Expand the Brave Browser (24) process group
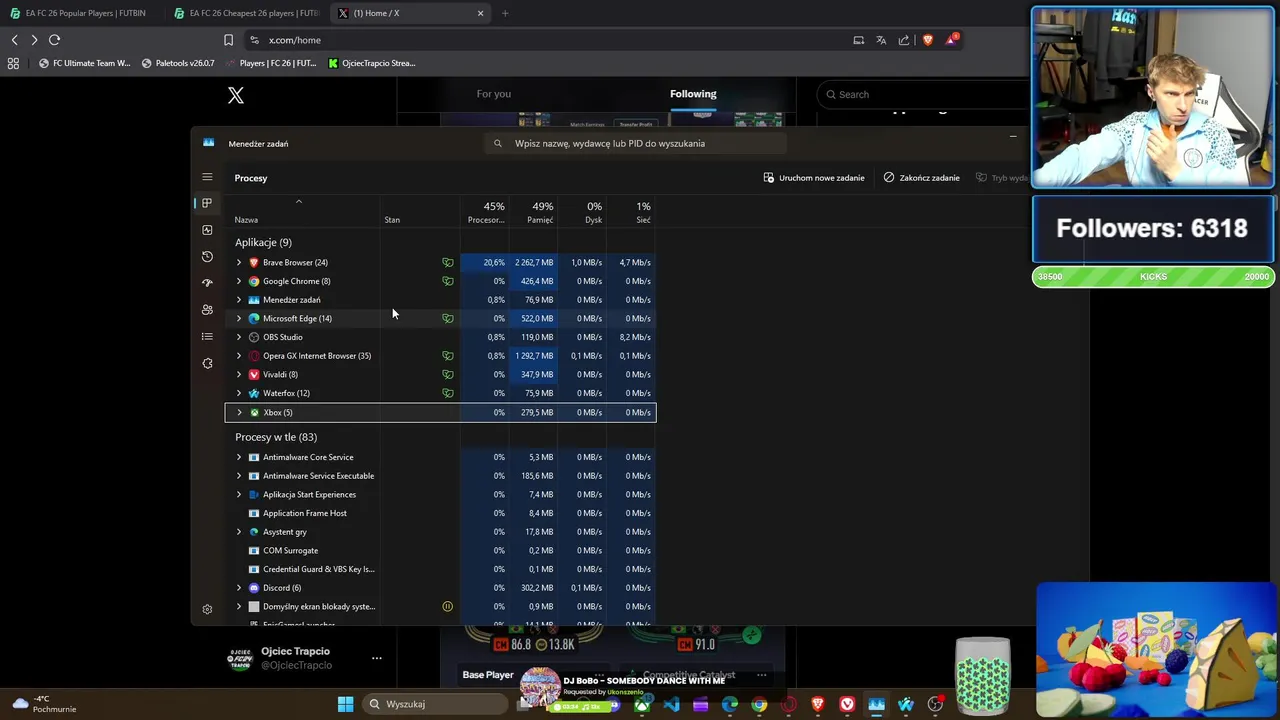 (x=239, y=262)
